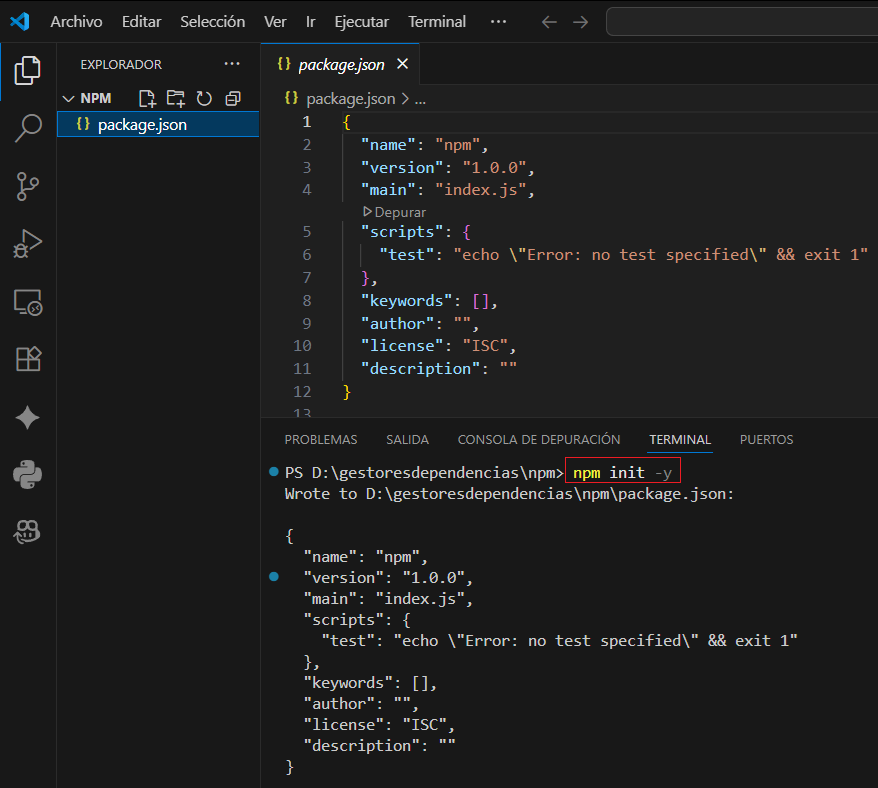The width and height of the screenshot is (878, 788).
Task: Refresh the Explorer file list
Action: [204, 98]
